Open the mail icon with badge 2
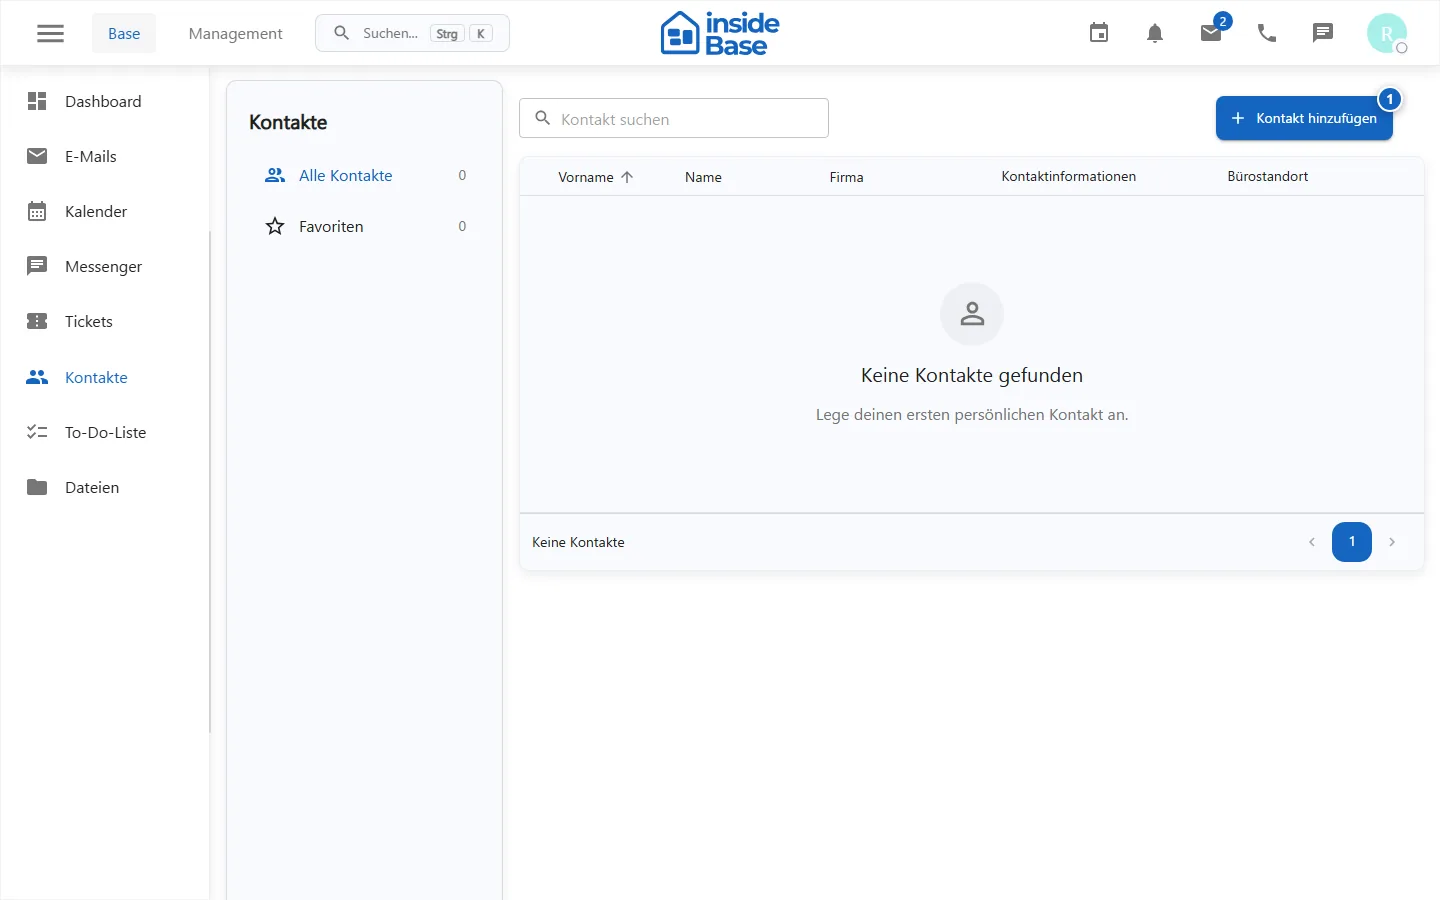 [x=1211, y=33]
